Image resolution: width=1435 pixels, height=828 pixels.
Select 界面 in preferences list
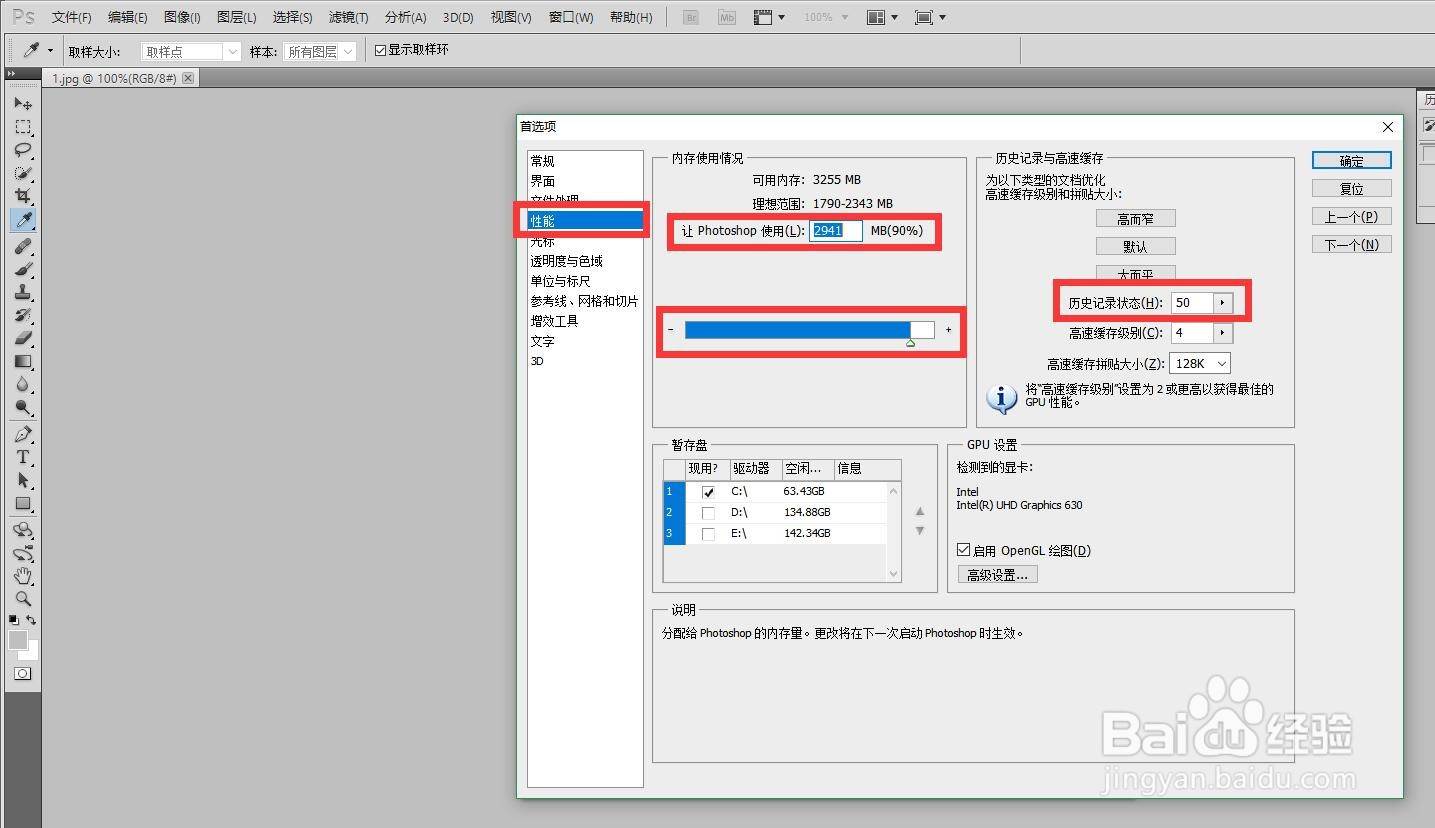[542, 181]
